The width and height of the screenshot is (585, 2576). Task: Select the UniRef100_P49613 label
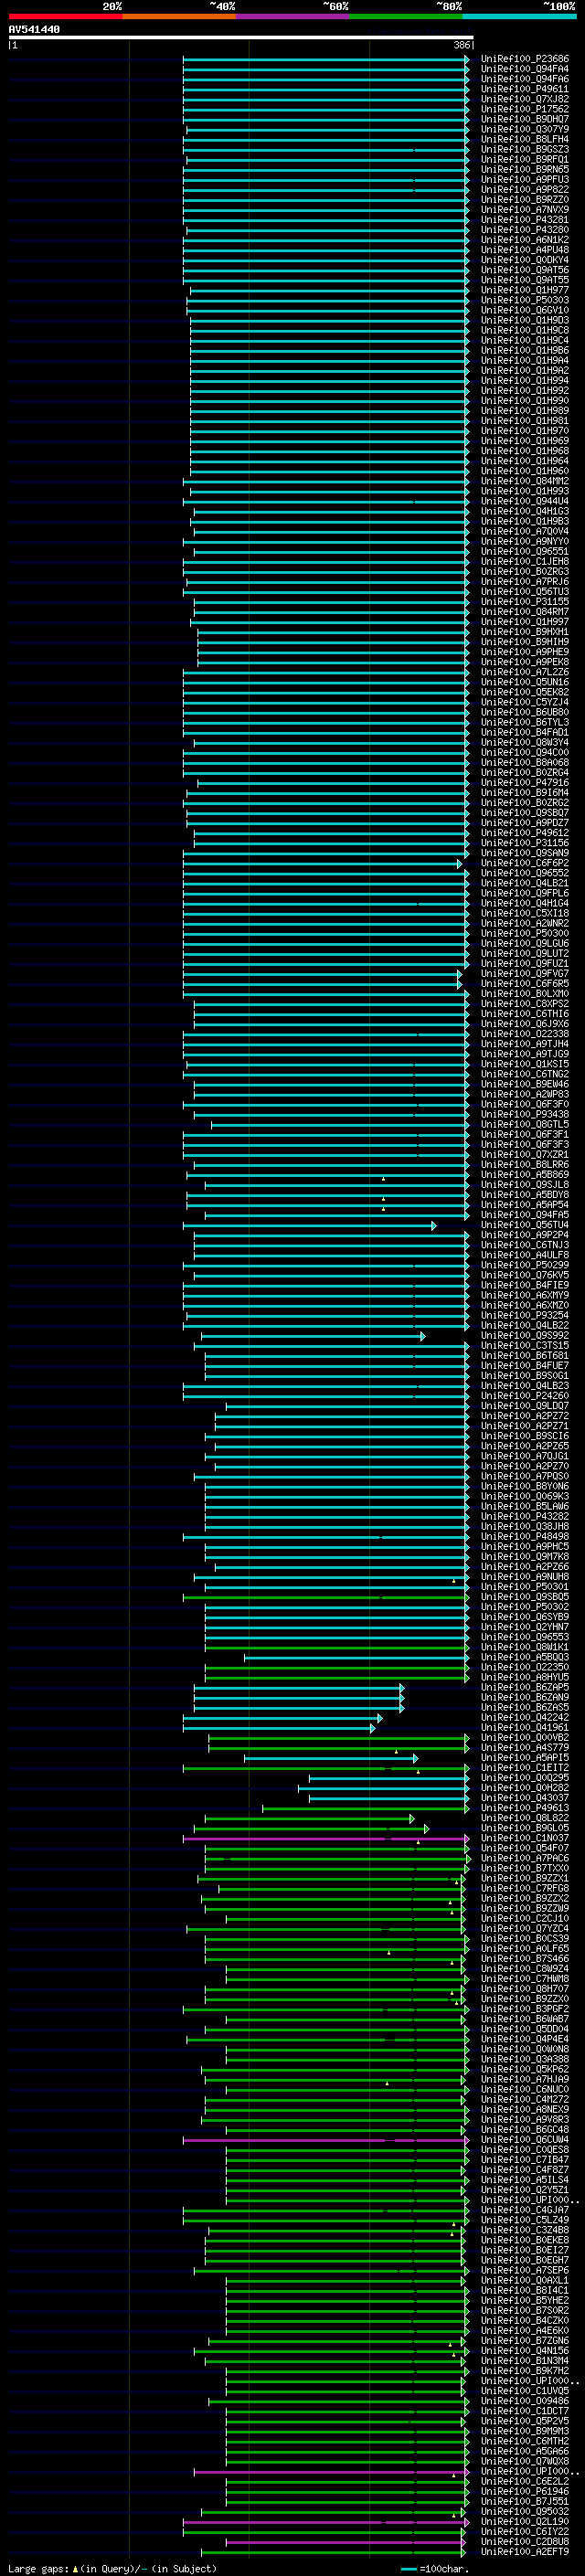(x=525, y=1809)
